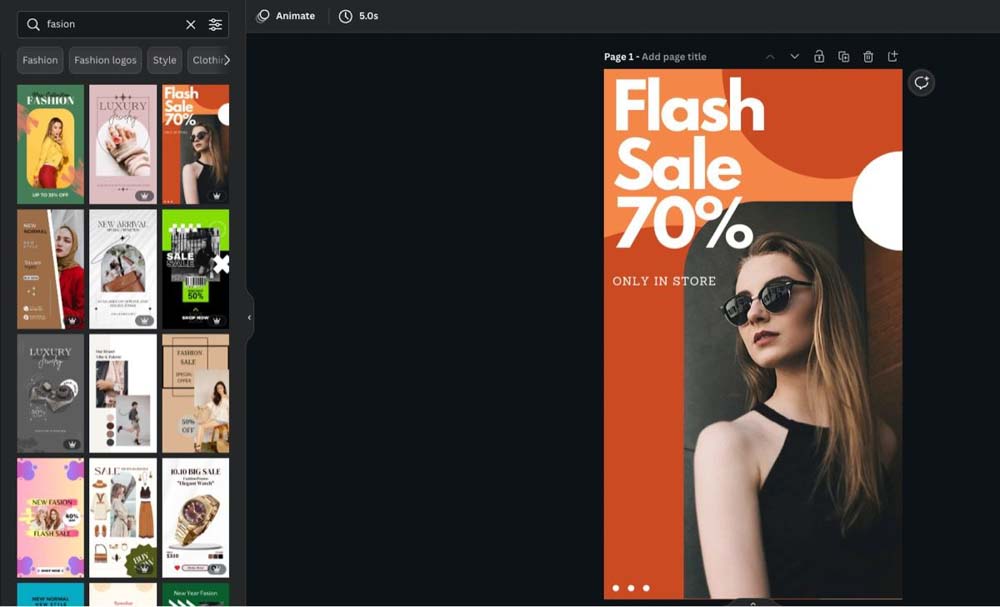The width and height of the screenshot is (1000, 607).
Task: Click the search magnifier icon
Action: click(33, 24)
